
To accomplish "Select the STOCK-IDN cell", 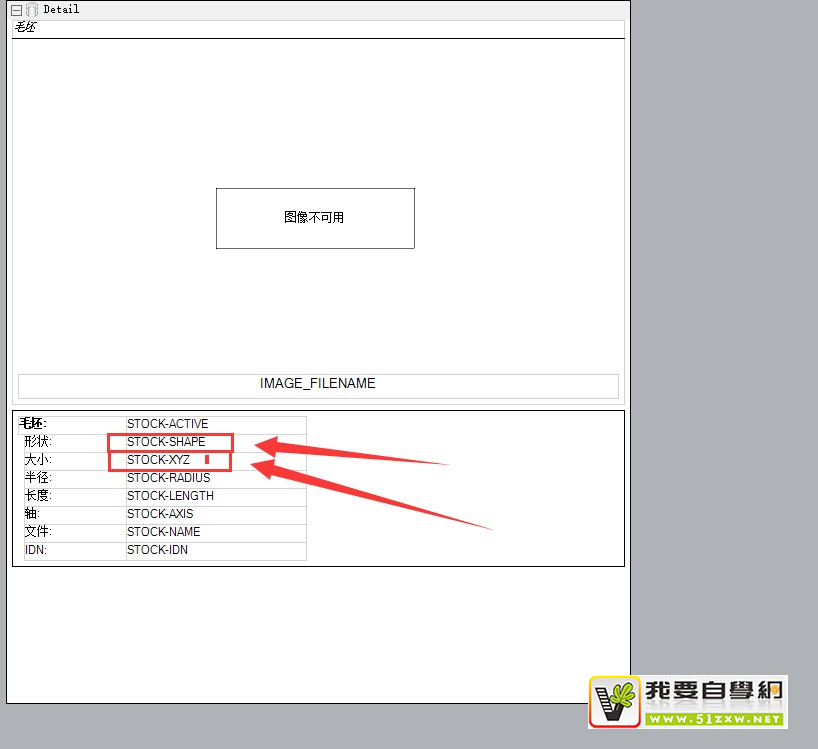I will click(x=157, y=550).
